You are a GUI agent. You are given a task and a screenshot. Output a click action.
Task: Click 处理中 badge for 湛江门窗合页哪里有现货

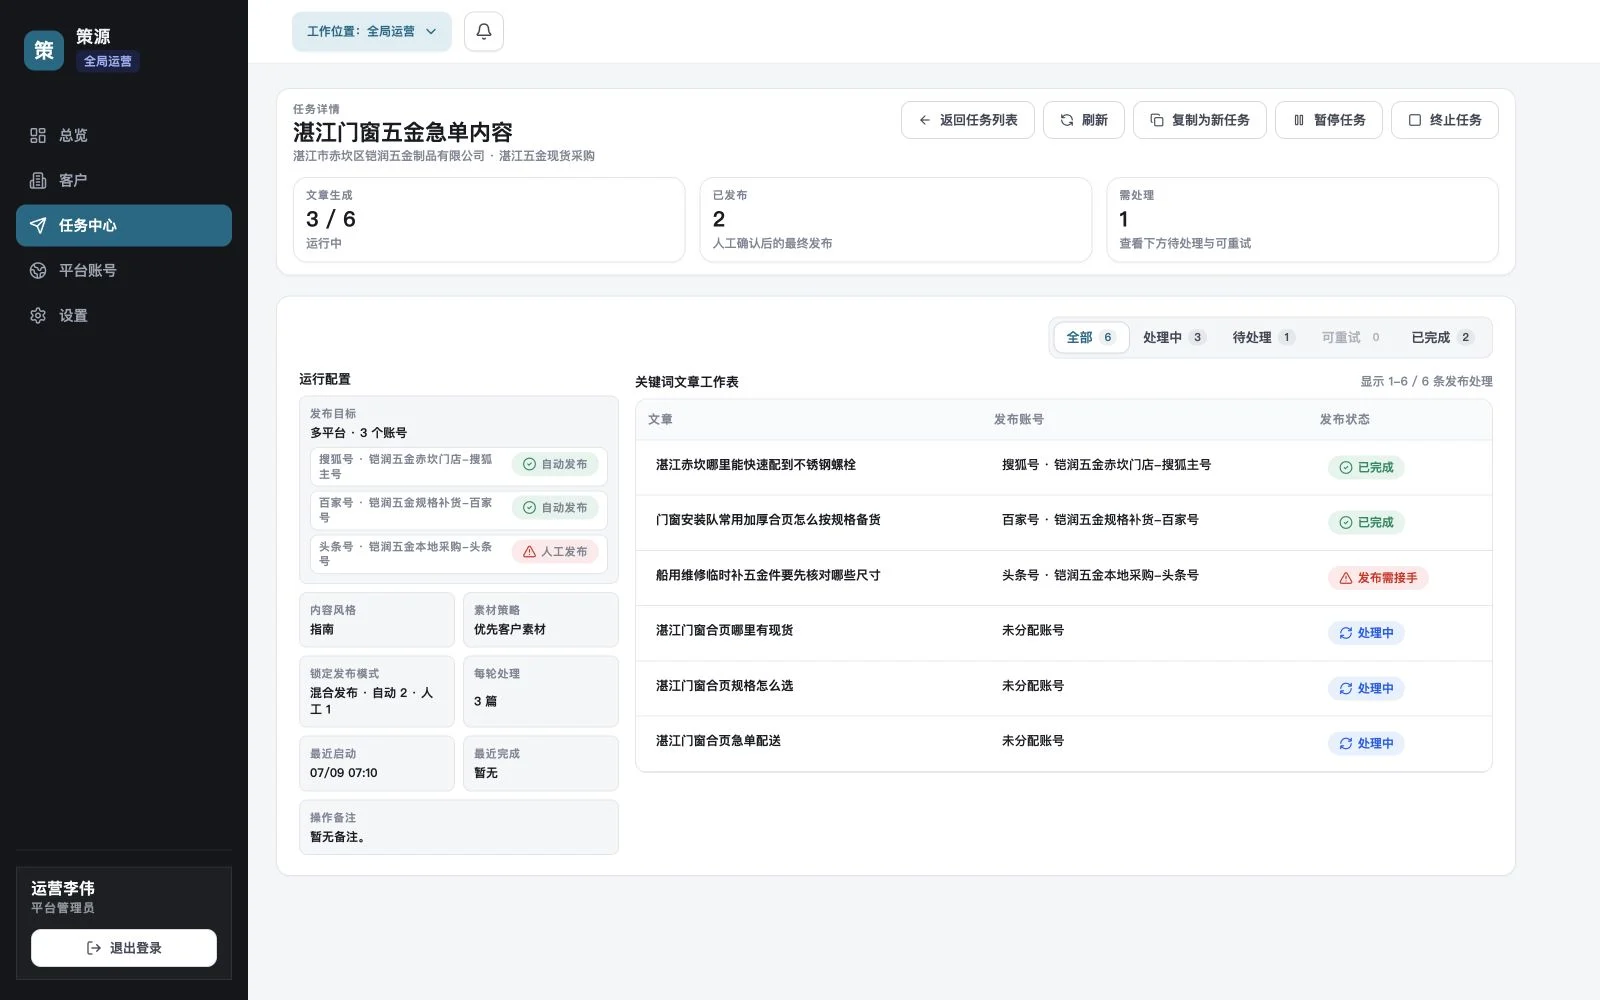(1366, 633)
